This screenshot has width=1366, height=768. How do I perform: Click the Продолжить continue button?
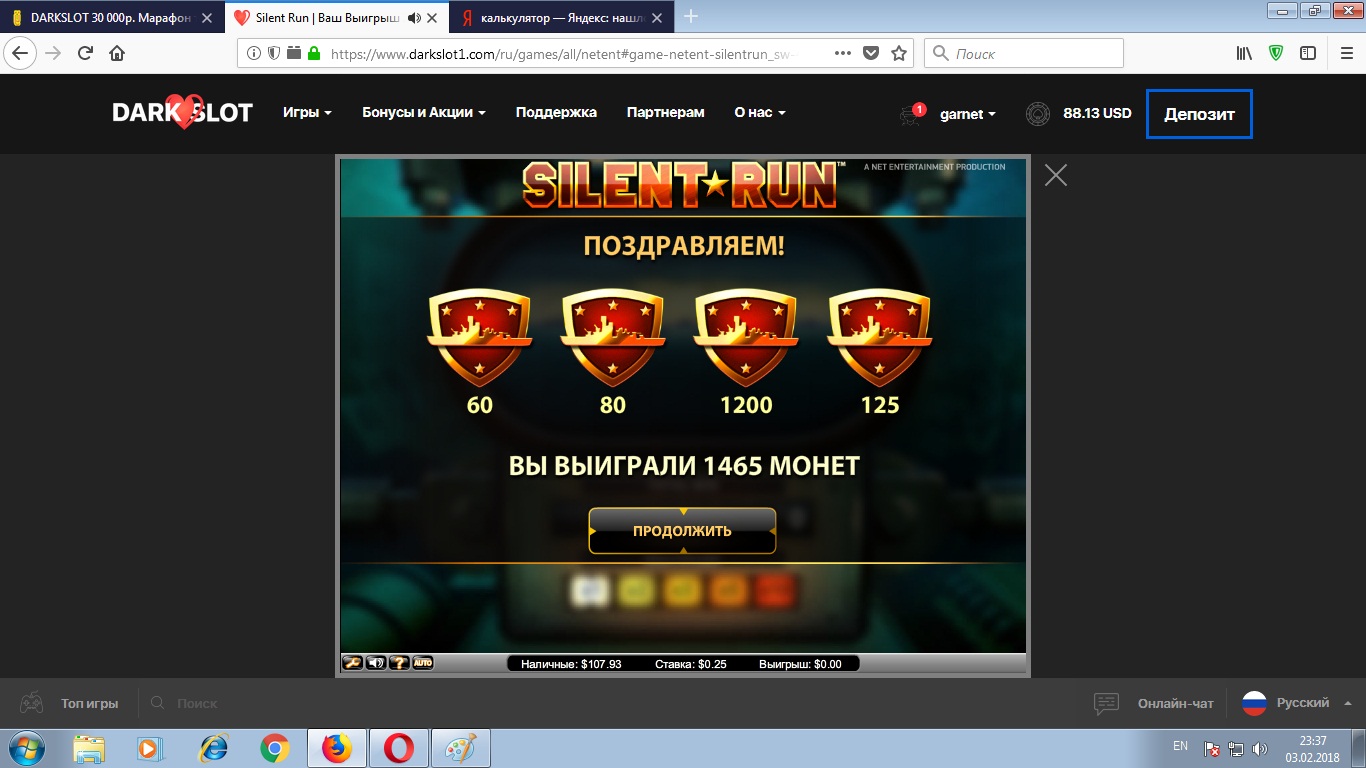682,531
